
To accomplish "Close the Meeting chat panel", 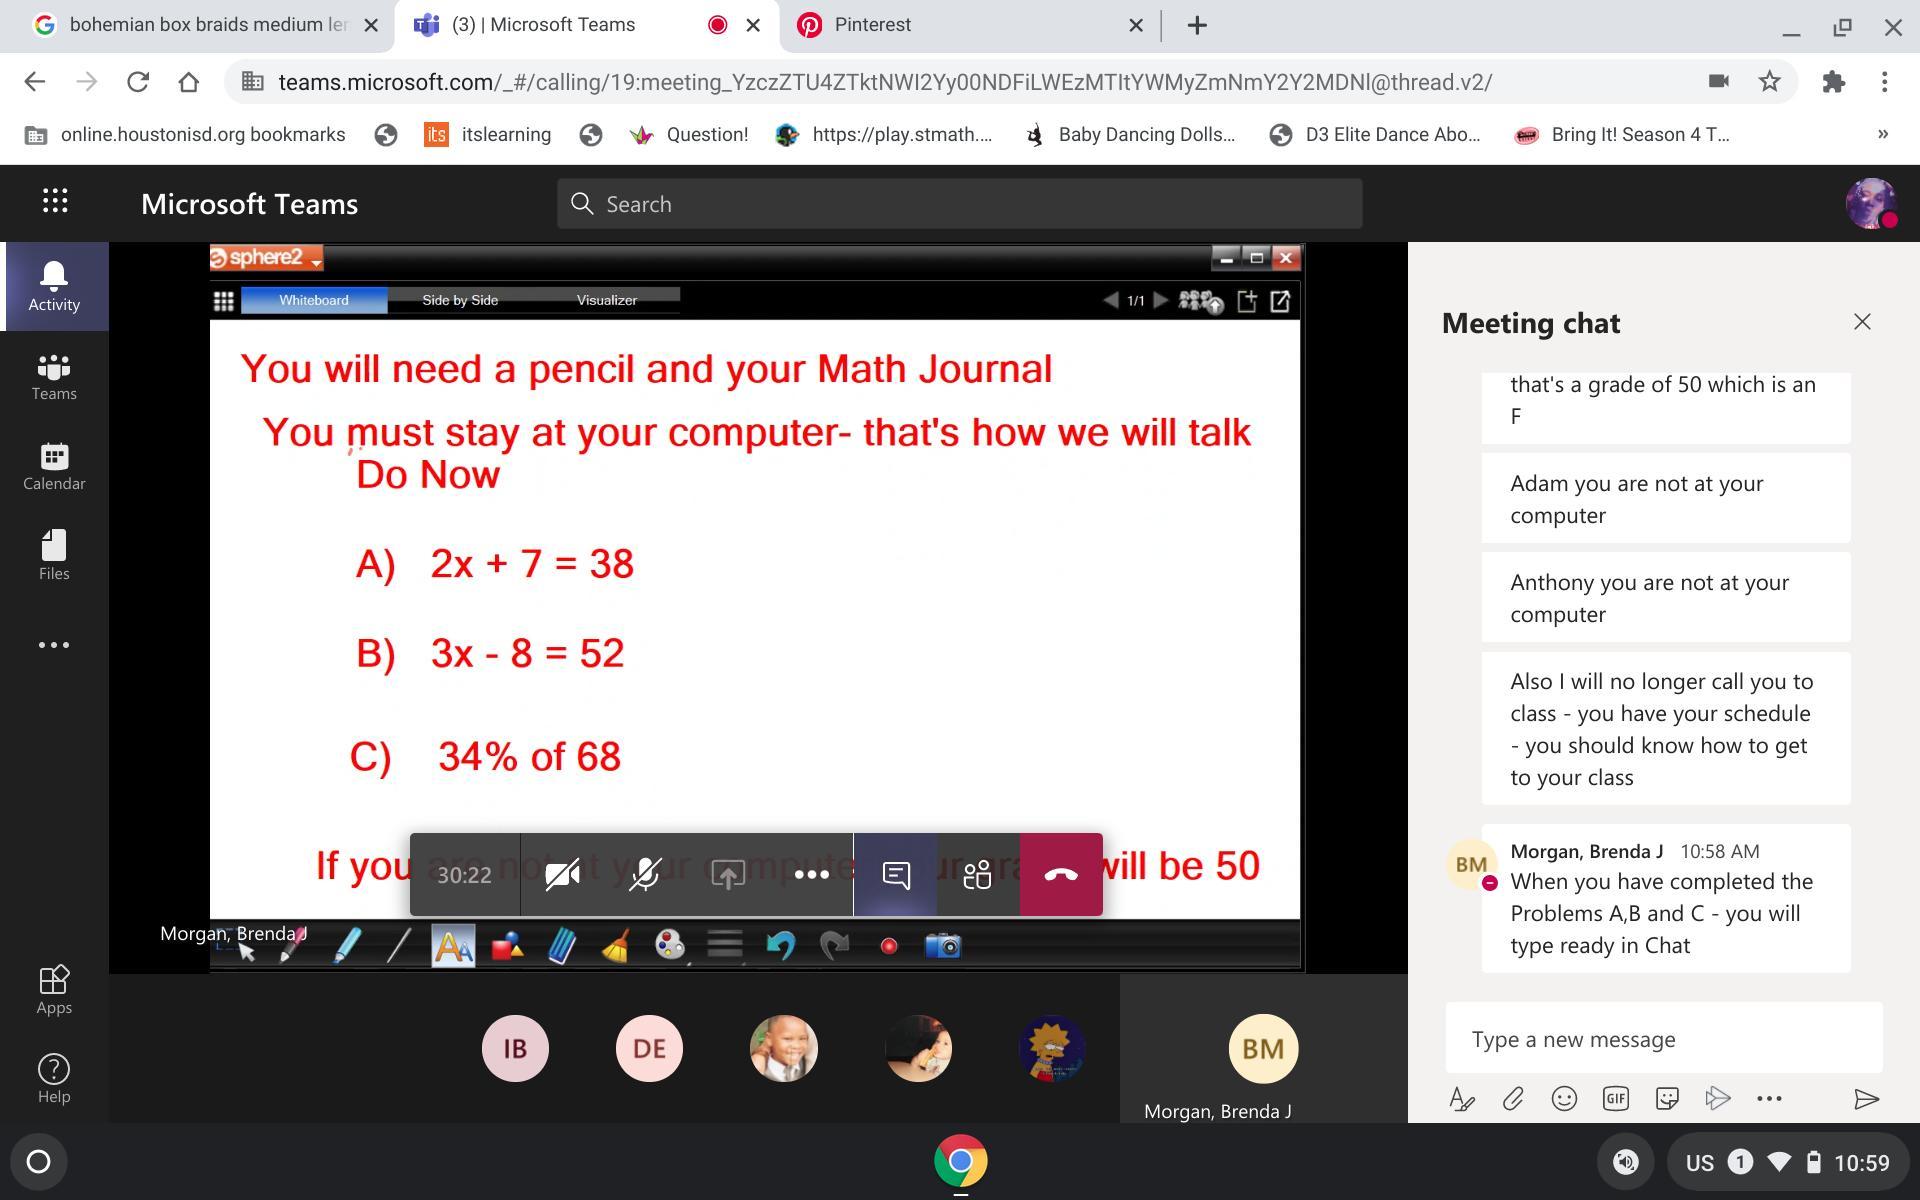I will pyautogui.click(x=1862, y=322).
